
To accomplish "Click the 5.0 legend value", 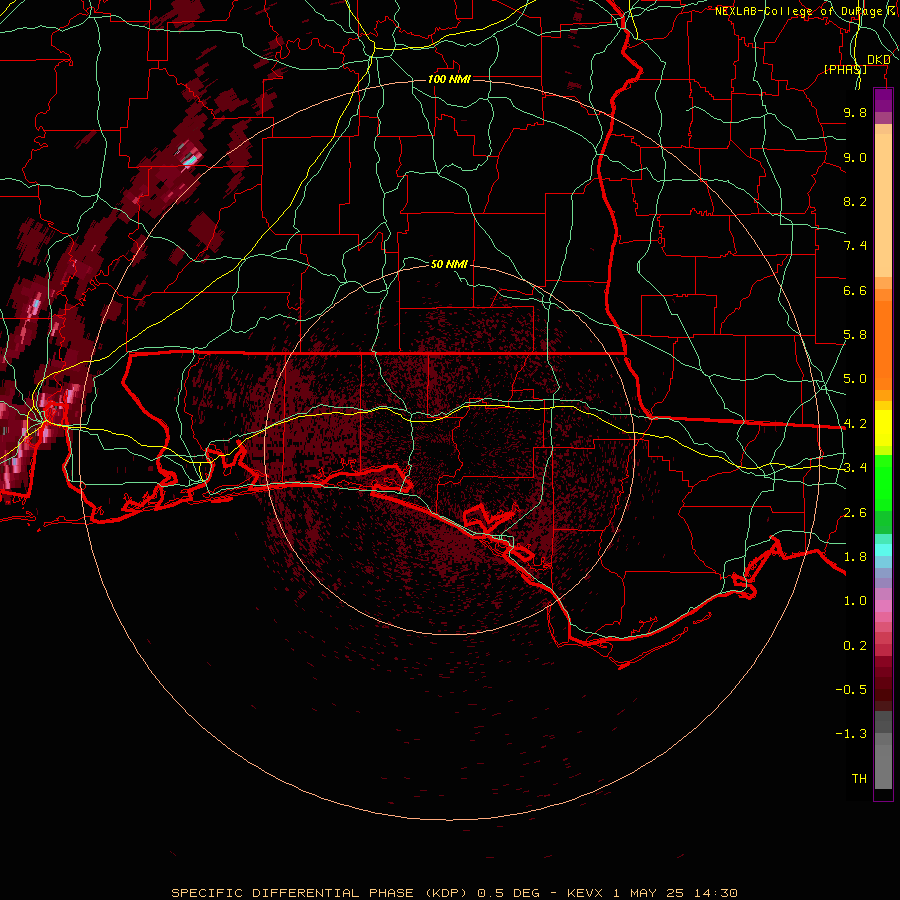I will point(855,379).
